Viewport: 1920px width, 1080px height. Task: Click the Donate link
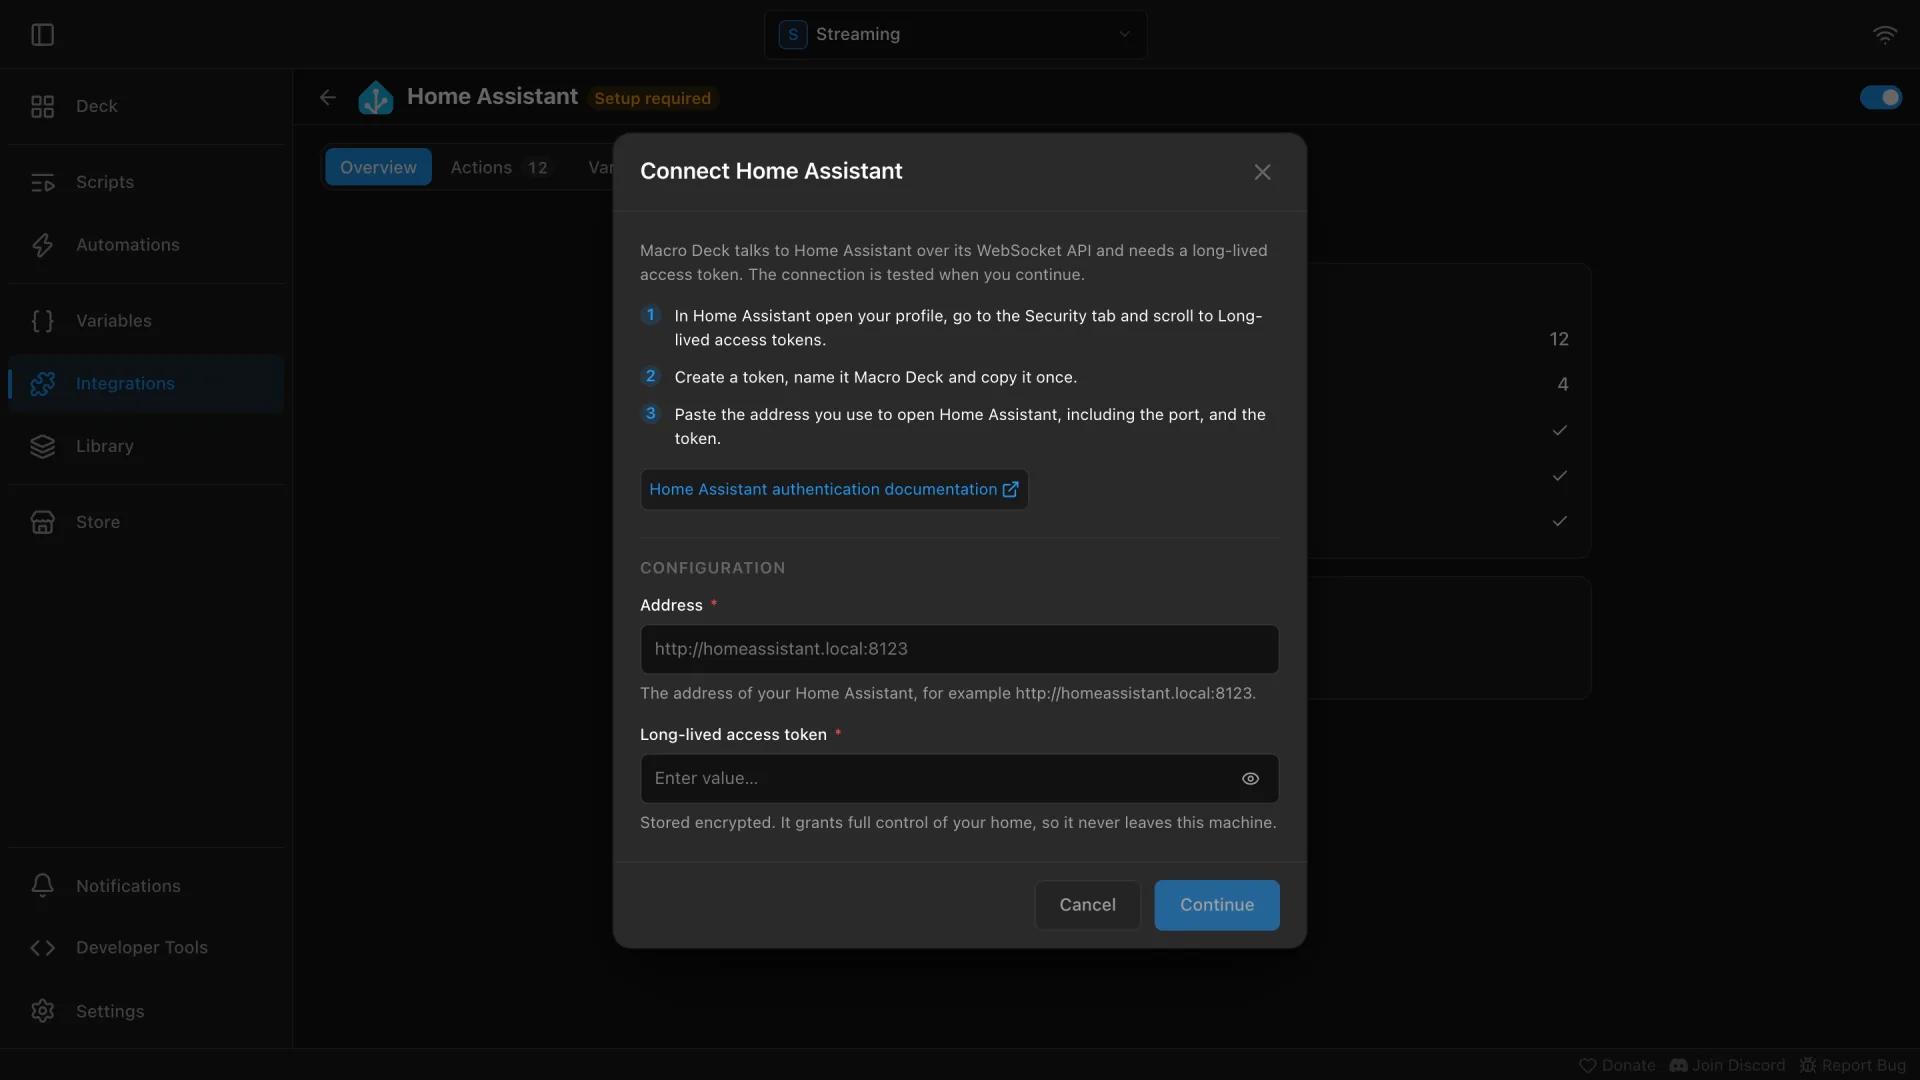[x=1617, y=1065]
